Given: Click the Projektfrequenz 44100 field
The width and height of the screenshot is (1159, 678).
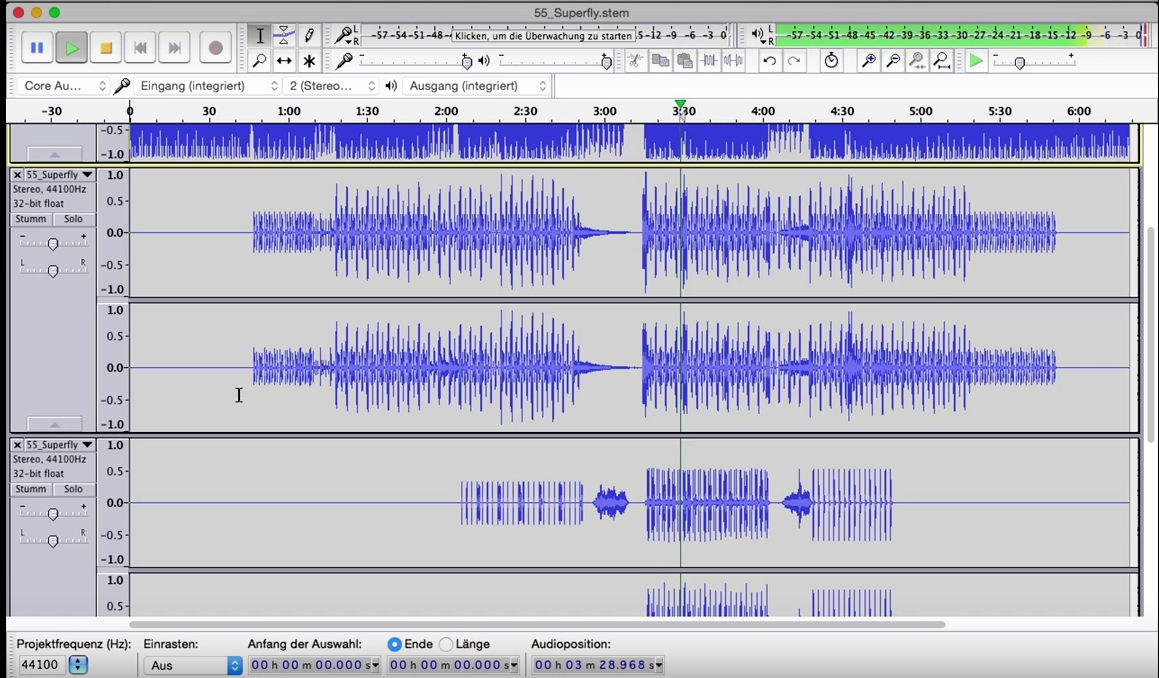Looking at the screenshot, I should point(42,665).
